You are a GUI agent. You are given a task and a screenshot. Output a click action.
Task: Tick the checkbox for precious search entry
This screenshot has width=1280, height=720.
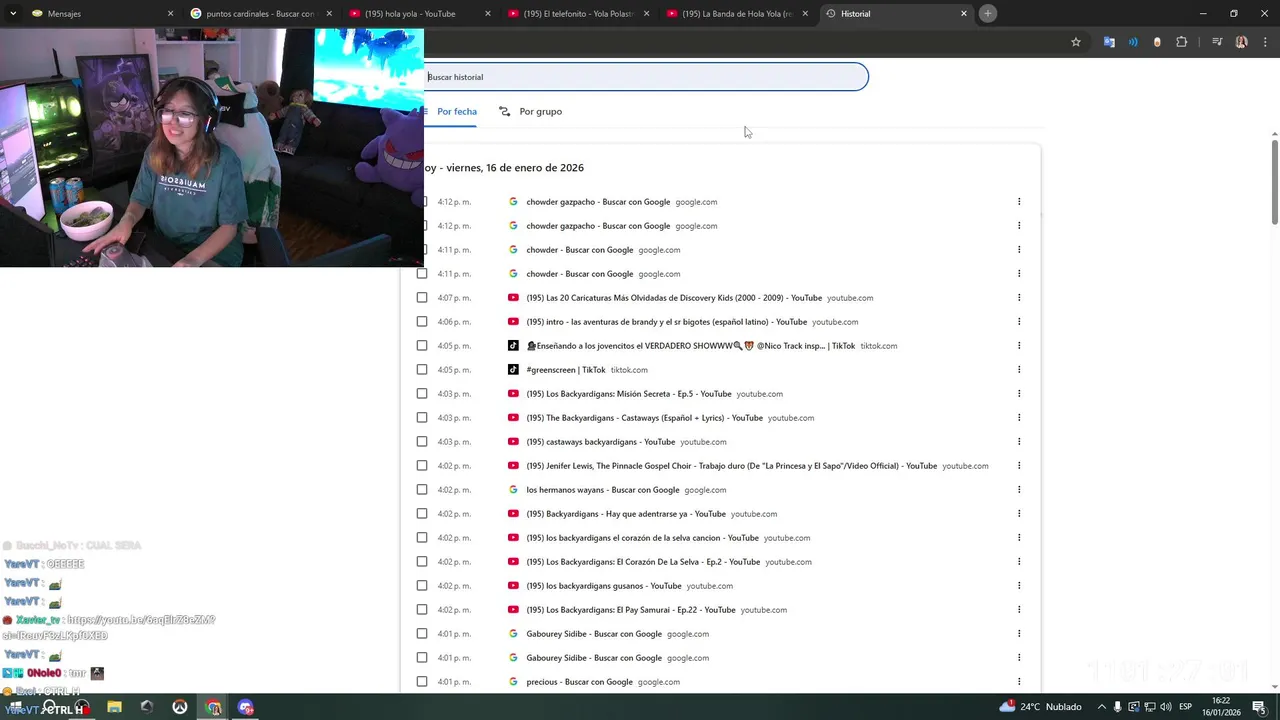tap(422, 682)
